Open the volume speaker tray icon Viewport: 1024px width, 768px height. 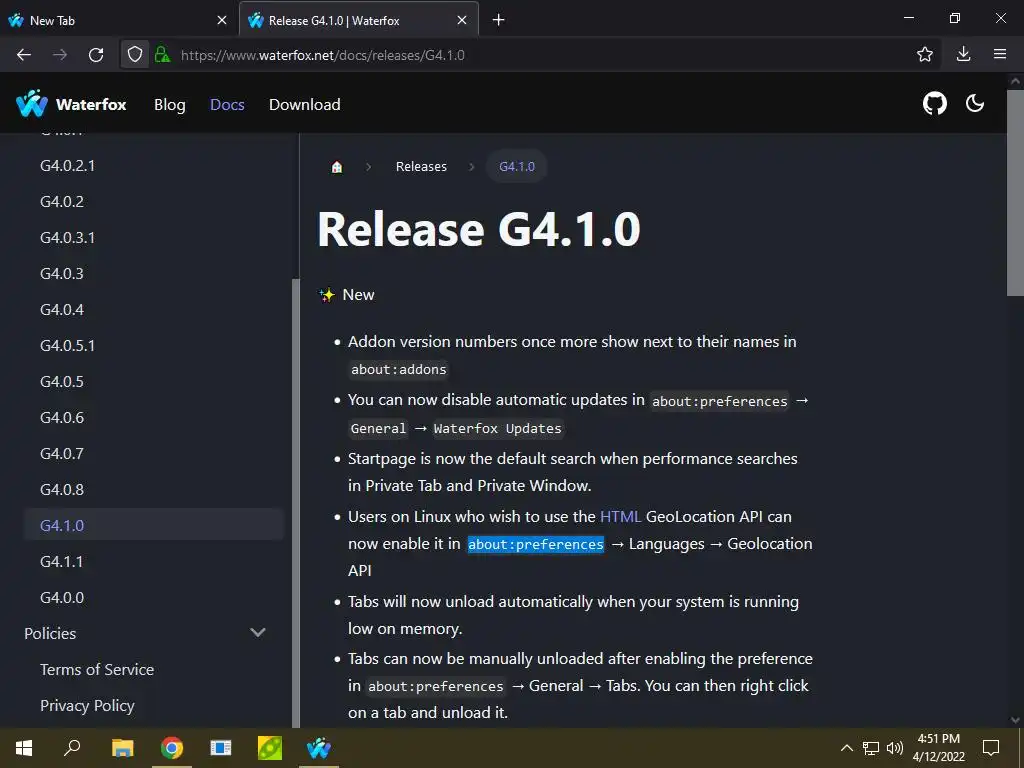tap(895, 748)
